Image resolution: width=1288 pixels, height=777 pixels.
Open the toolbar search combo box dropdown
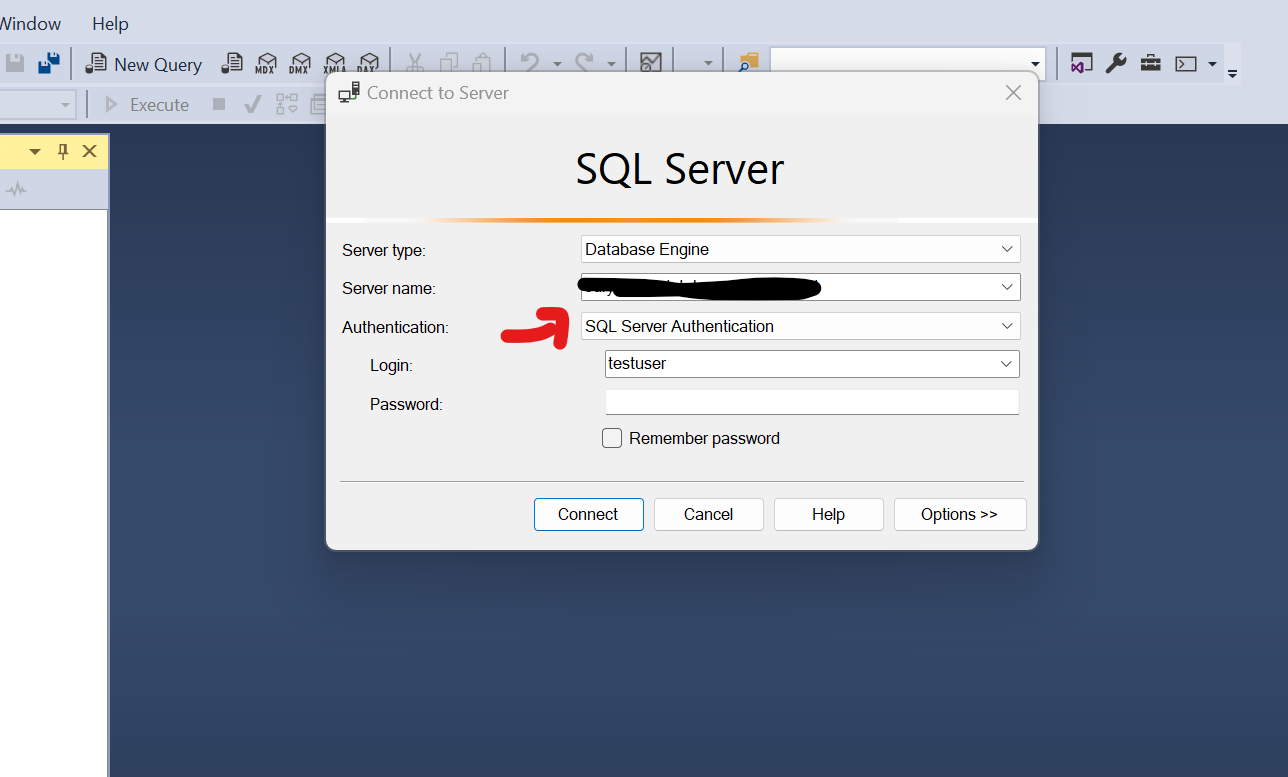(x=1035, y=64)
